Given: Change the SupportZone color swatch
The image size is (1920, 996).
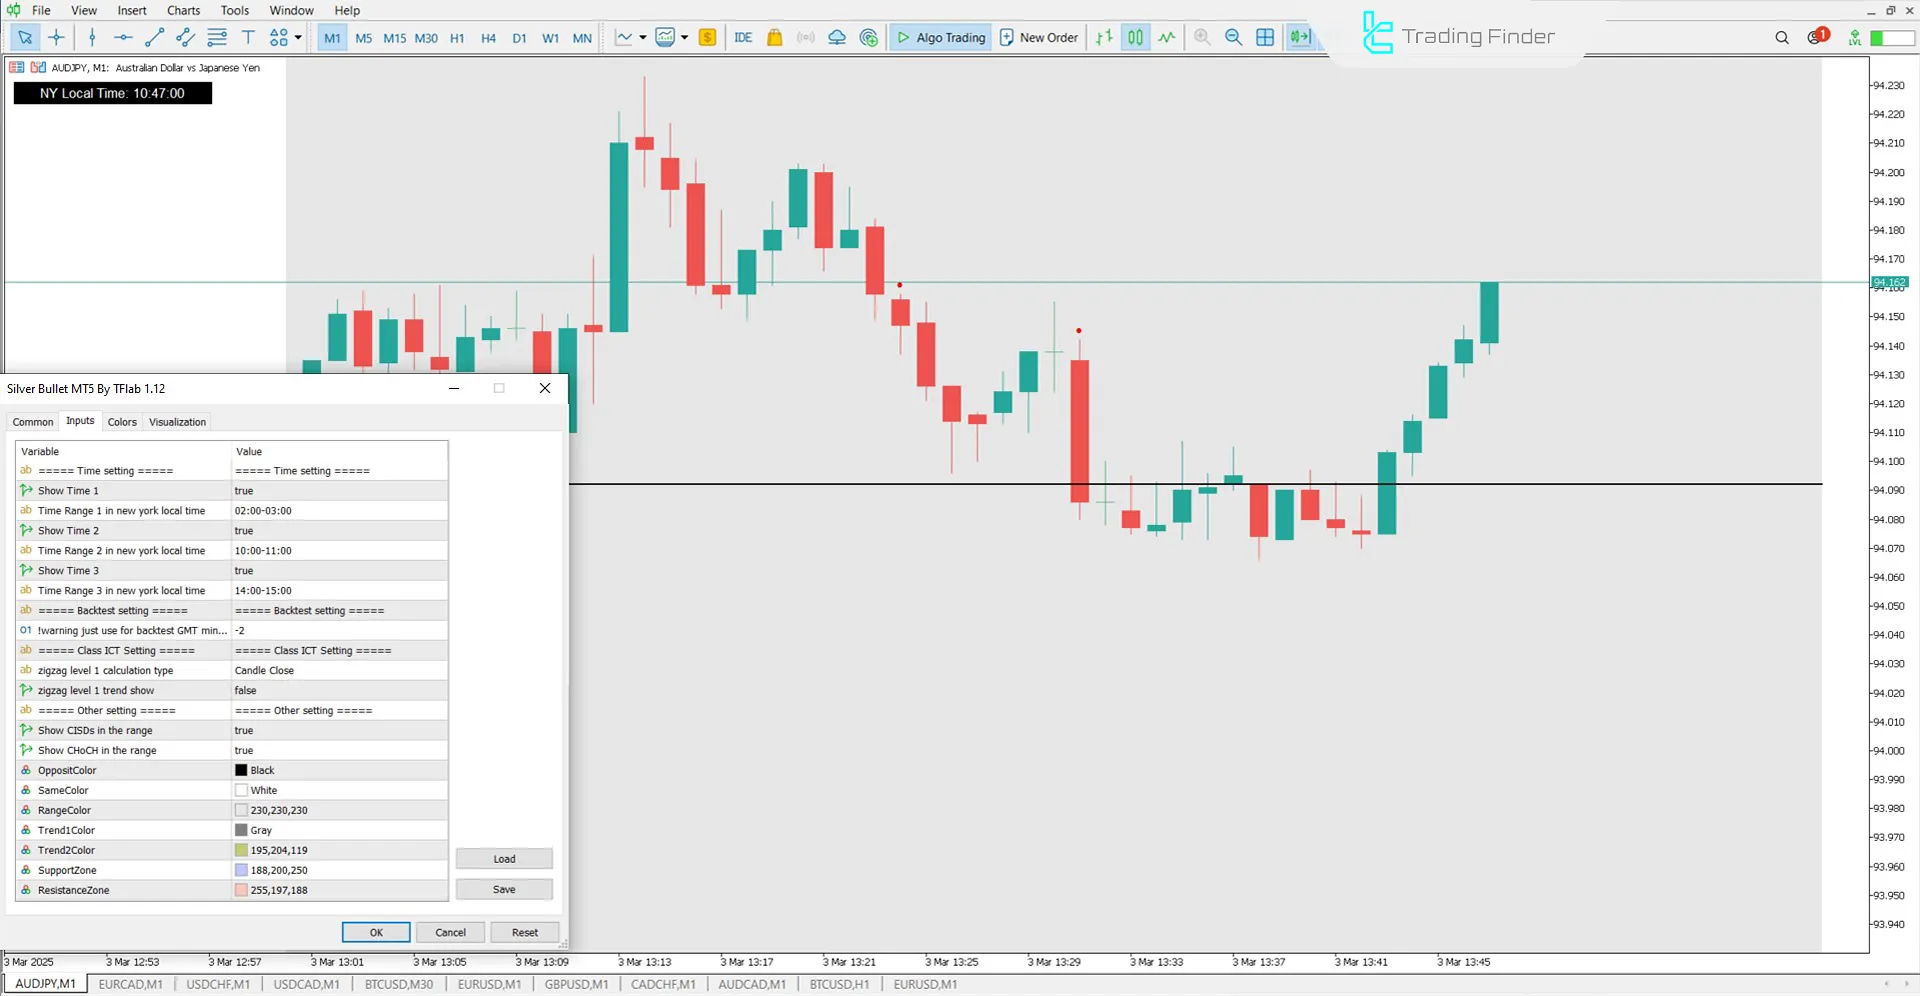Looking at the screenshot, I should click(240, 869).
